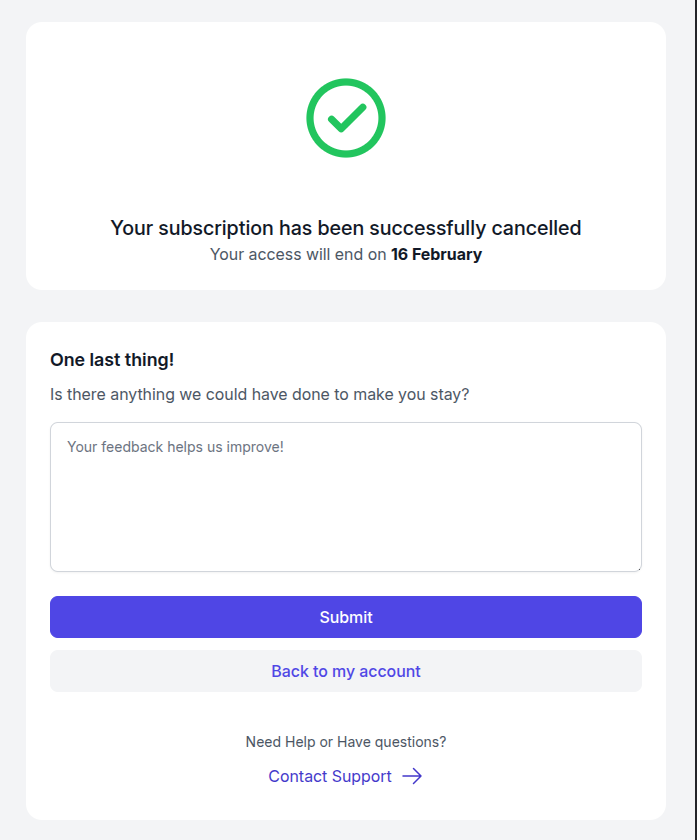Click the white space below the Contact Support link

coord(346,804)
